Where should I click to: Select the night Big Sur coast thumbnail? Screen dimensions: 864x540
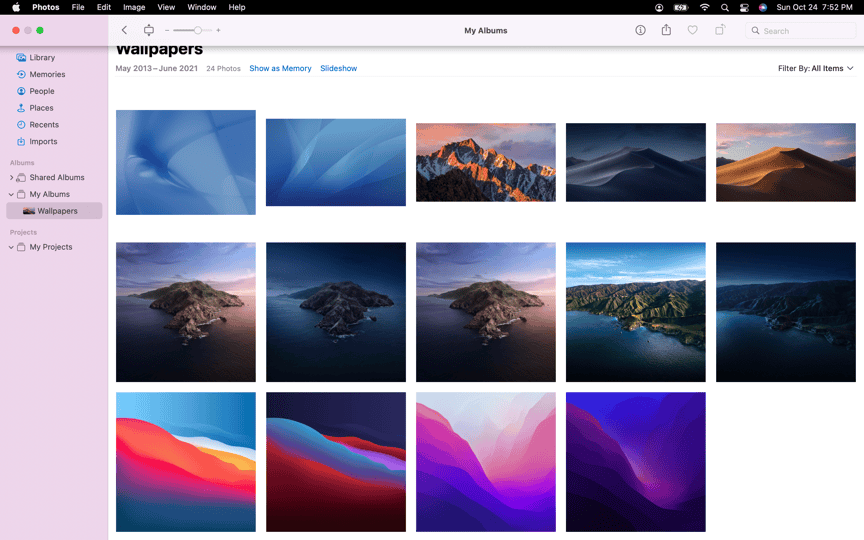pyautogui.click(x=786, y=312)
